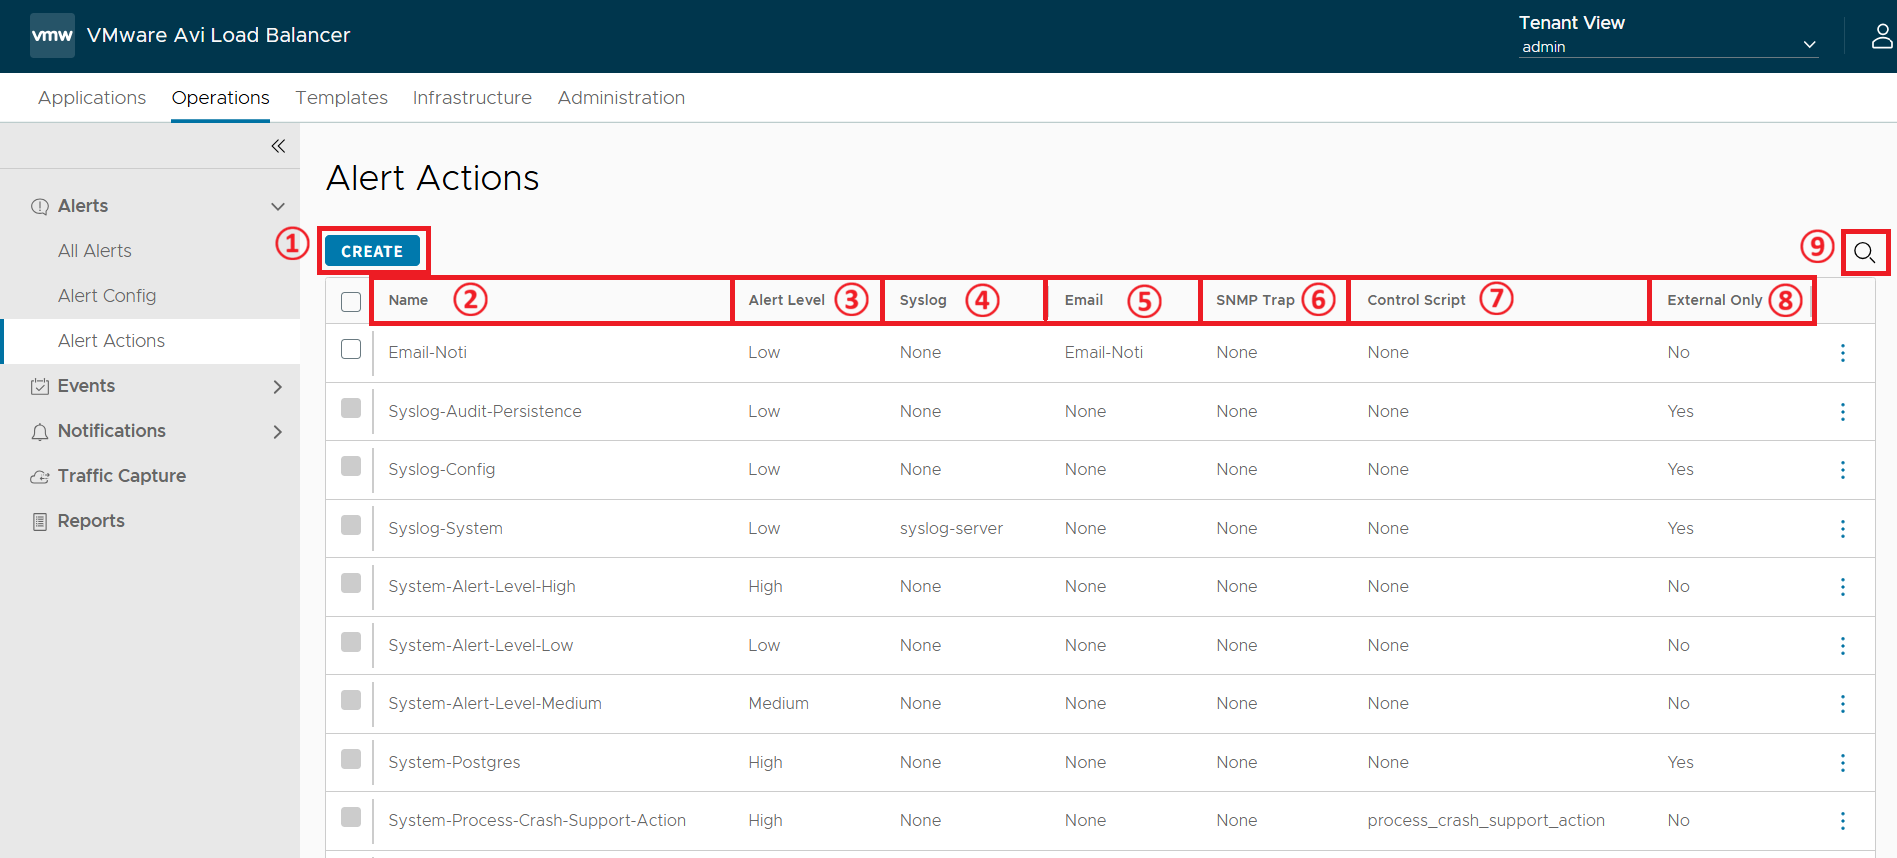Open the user account profile icon
Viewport: 1897px width, 858px height.
tap(1882, 36)
